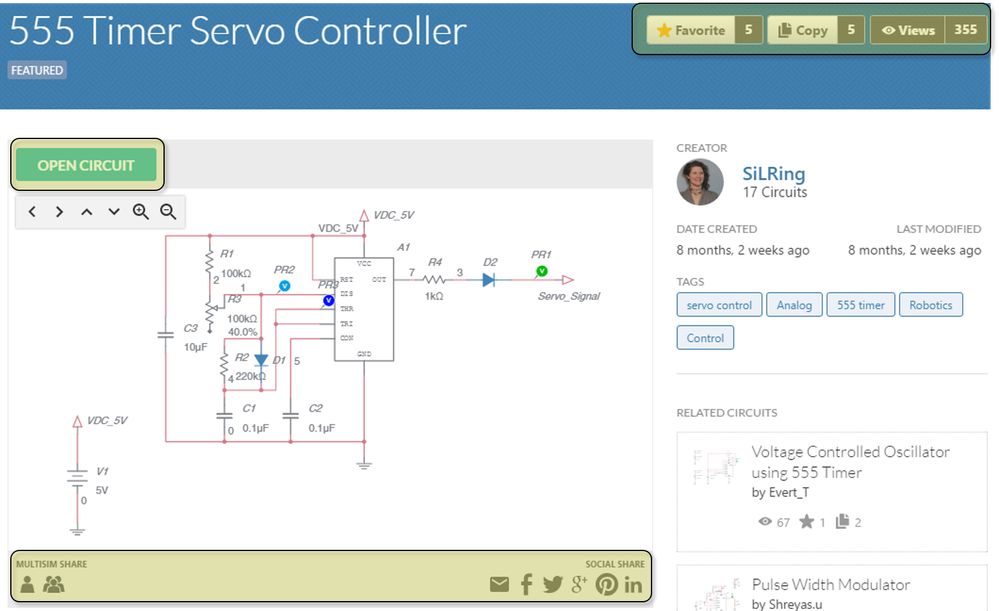999x611 pixels.
Task: Share circuit via email envelope icon
Action: [x=500, y=584]
